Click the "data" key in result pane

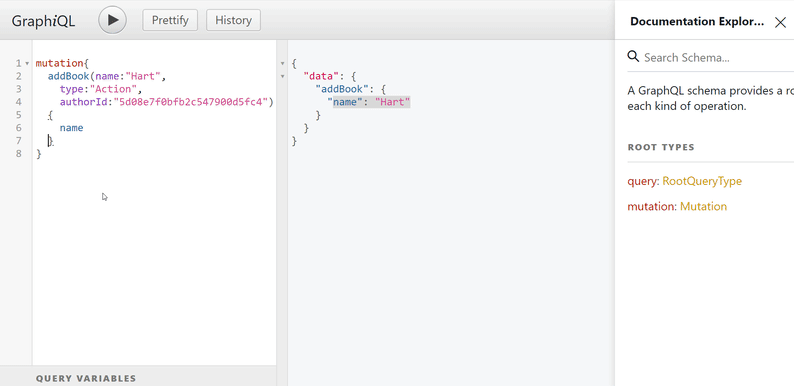point(321,76)
